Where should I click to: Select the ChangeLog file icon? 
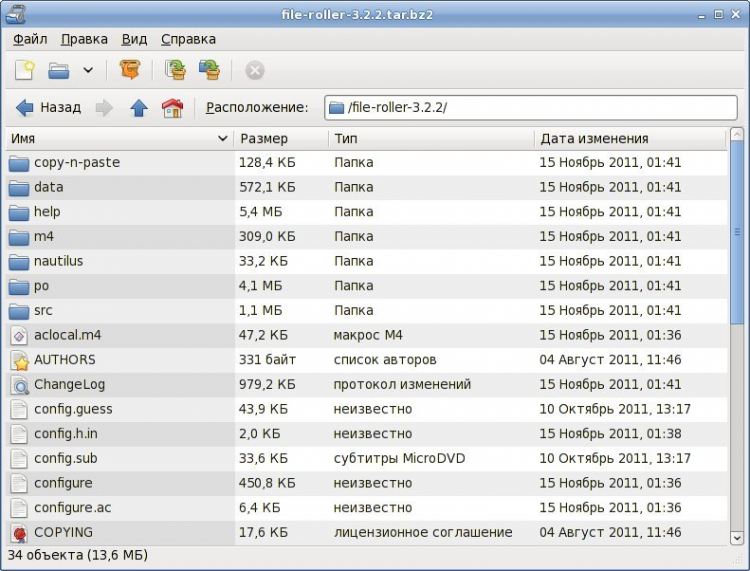[20, 385]
